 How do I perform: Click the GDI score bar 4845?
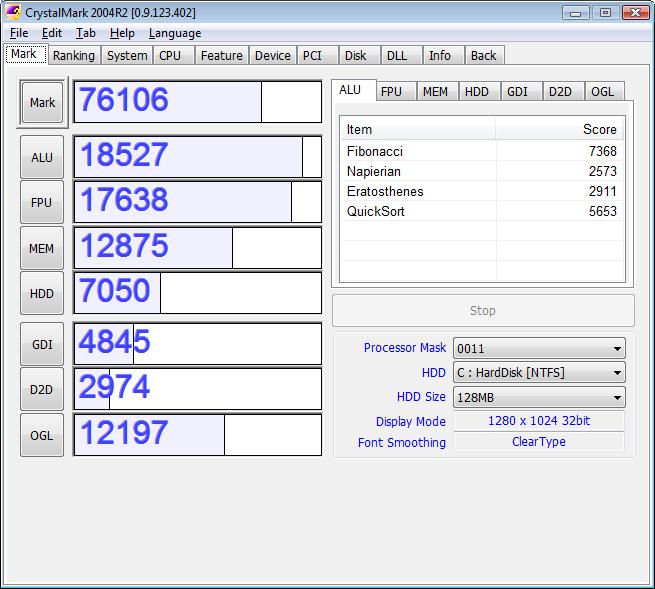click(x=198, y=344)
